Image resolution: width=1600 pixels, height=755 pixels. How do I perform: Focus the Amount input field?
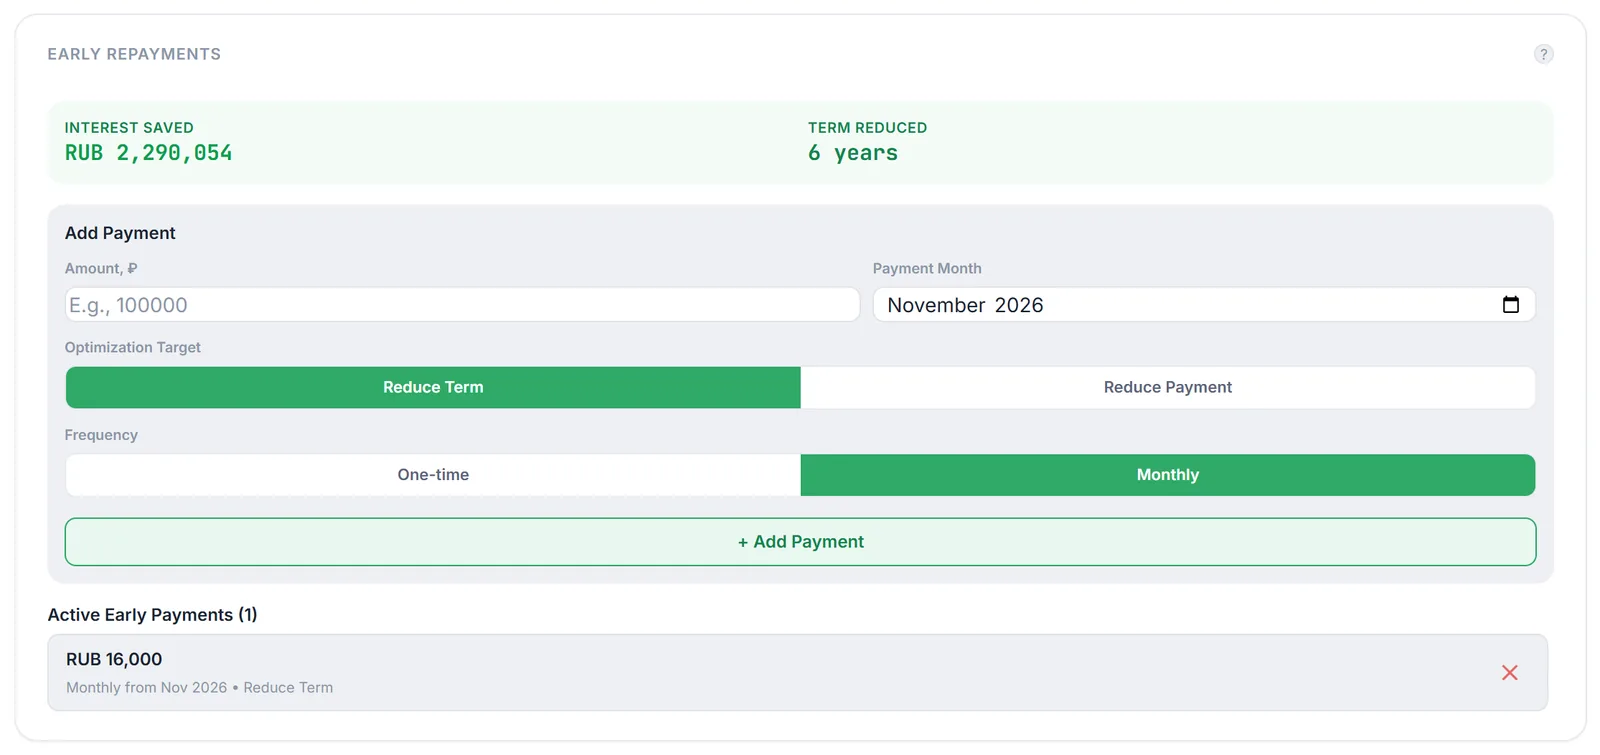462,305
